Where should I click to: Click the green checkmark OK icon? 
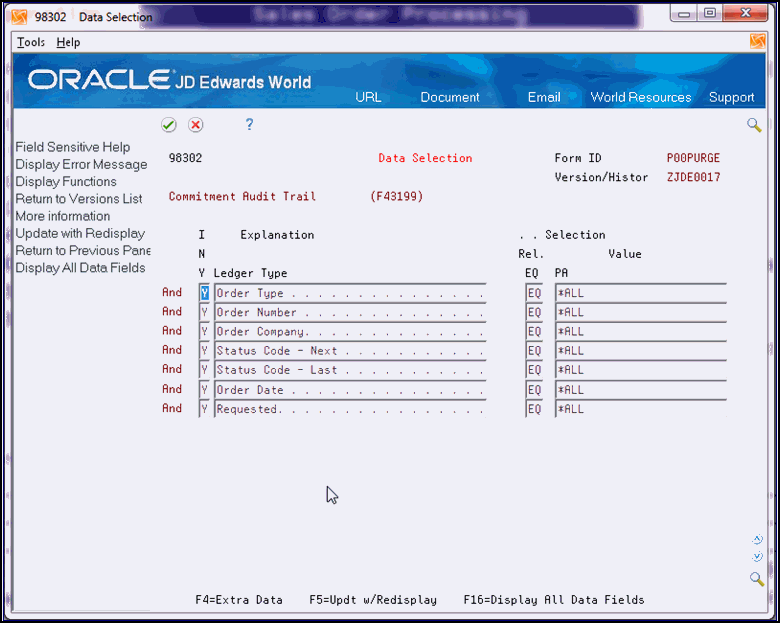click(169, 124)
